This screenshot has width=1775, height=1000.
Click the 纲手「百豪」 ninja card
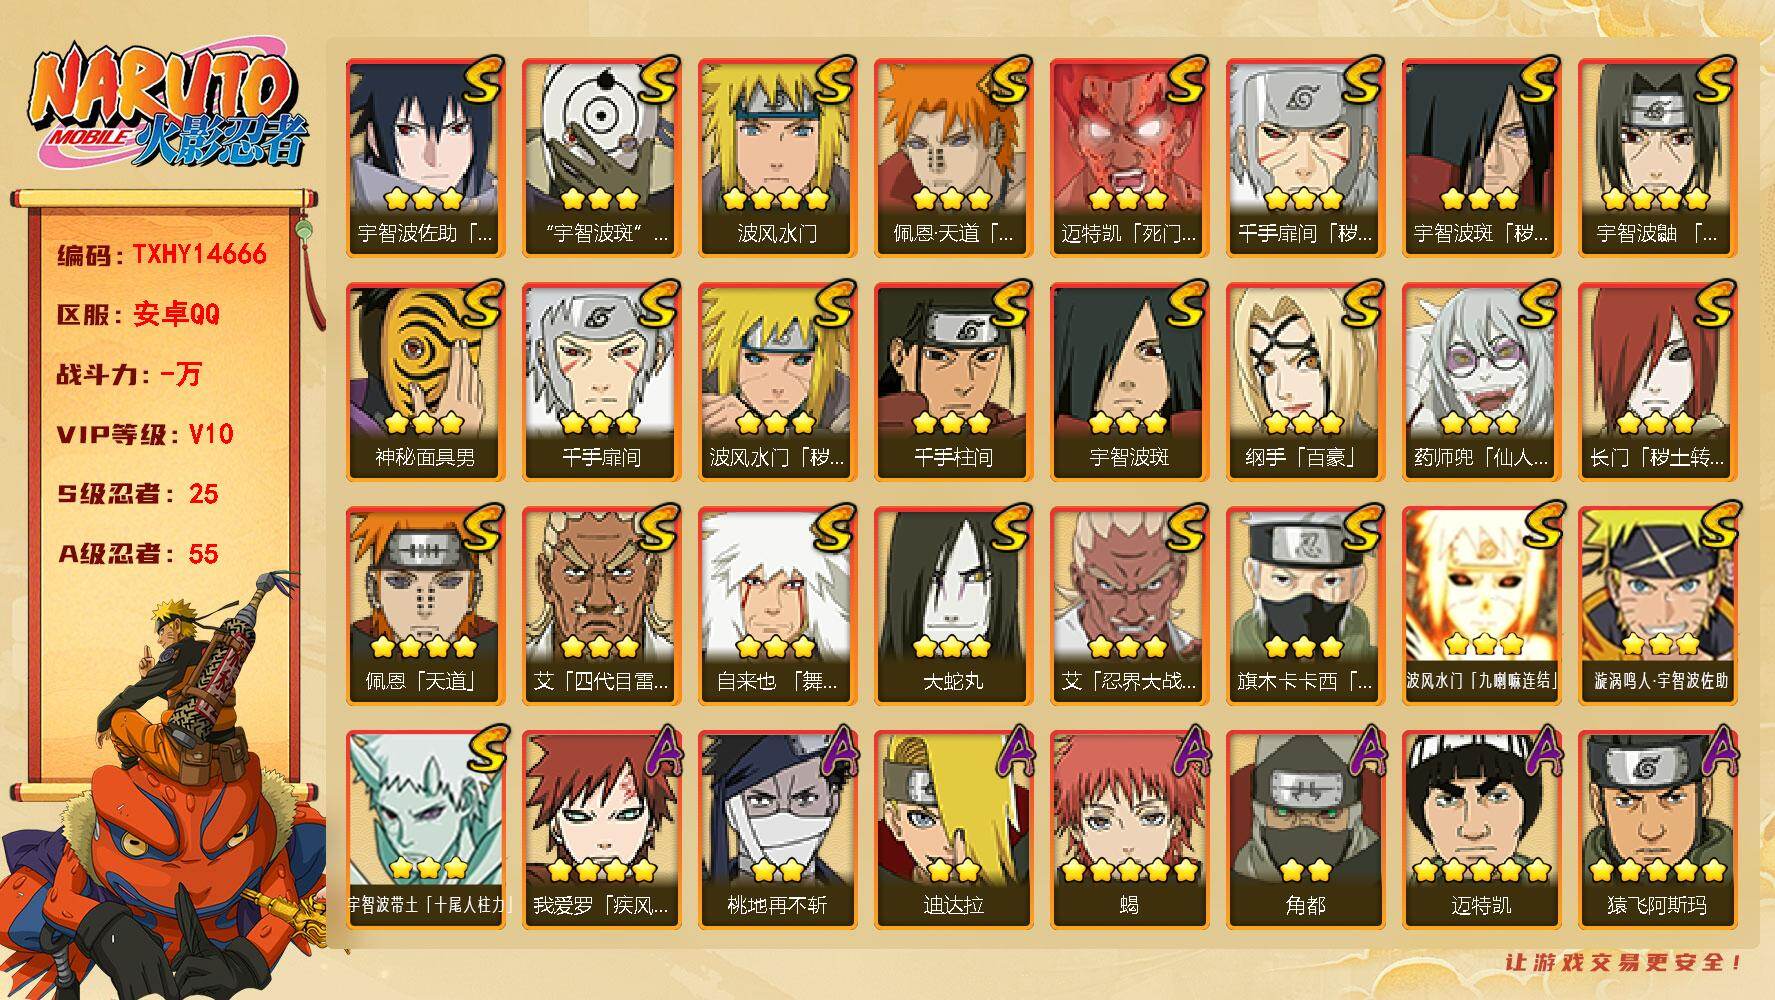click(x=1305, y=381)
